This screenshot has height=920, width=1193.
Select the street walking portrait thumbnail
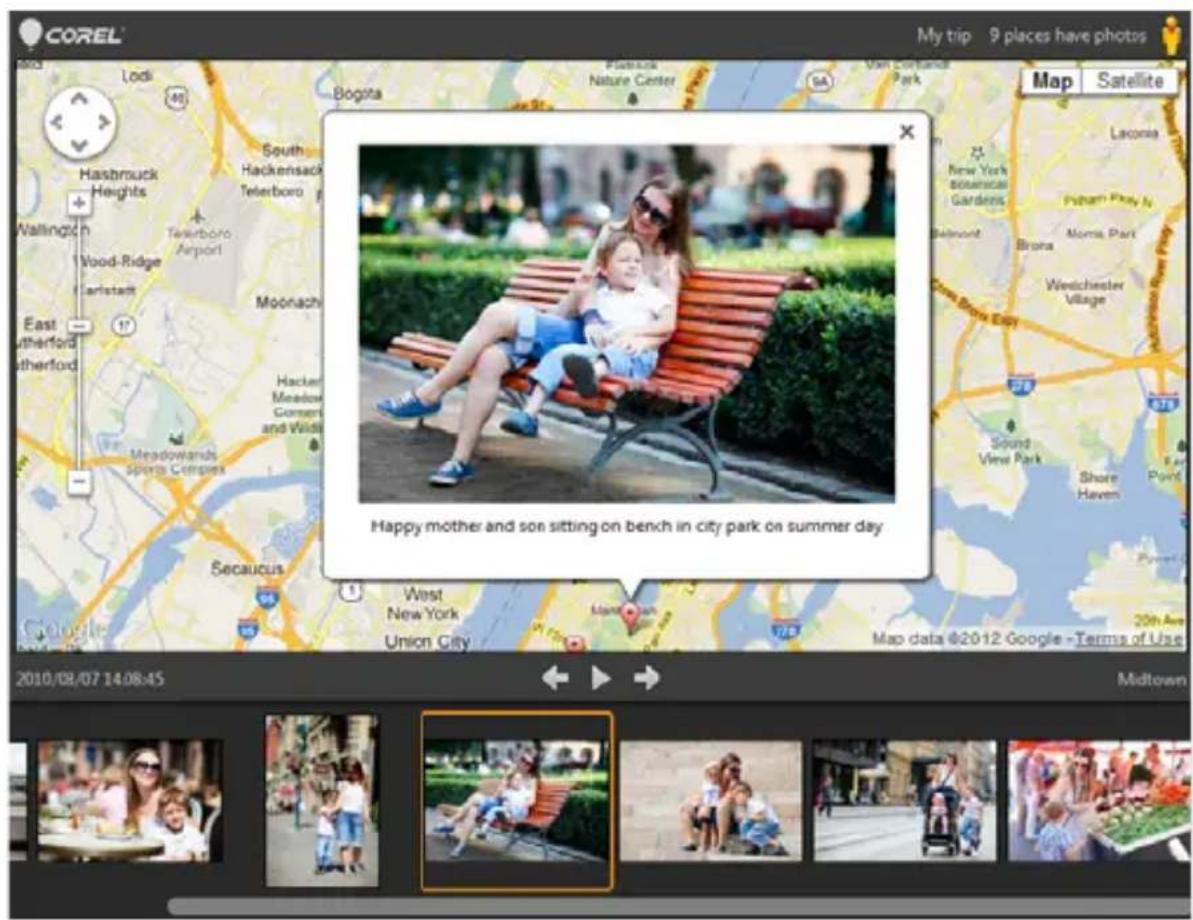coord(322,800)
